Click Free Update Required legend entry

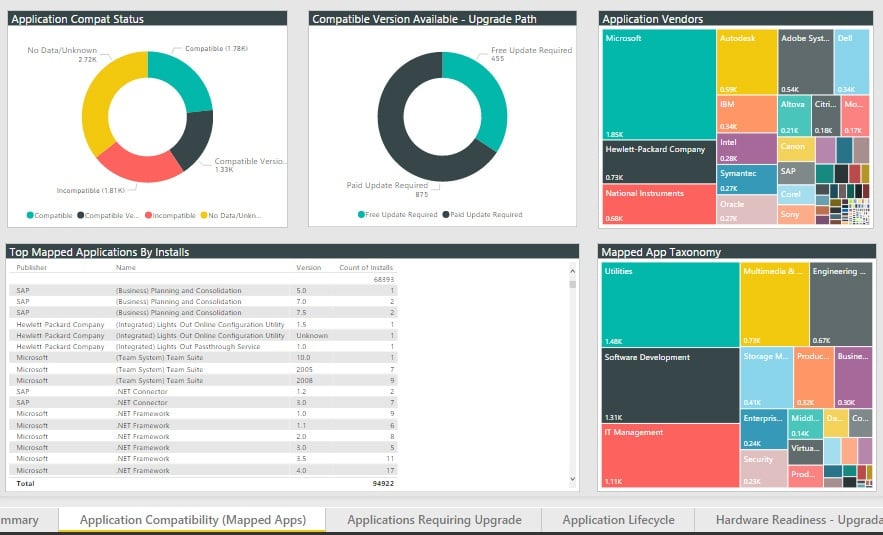click(x=398, y=215)
